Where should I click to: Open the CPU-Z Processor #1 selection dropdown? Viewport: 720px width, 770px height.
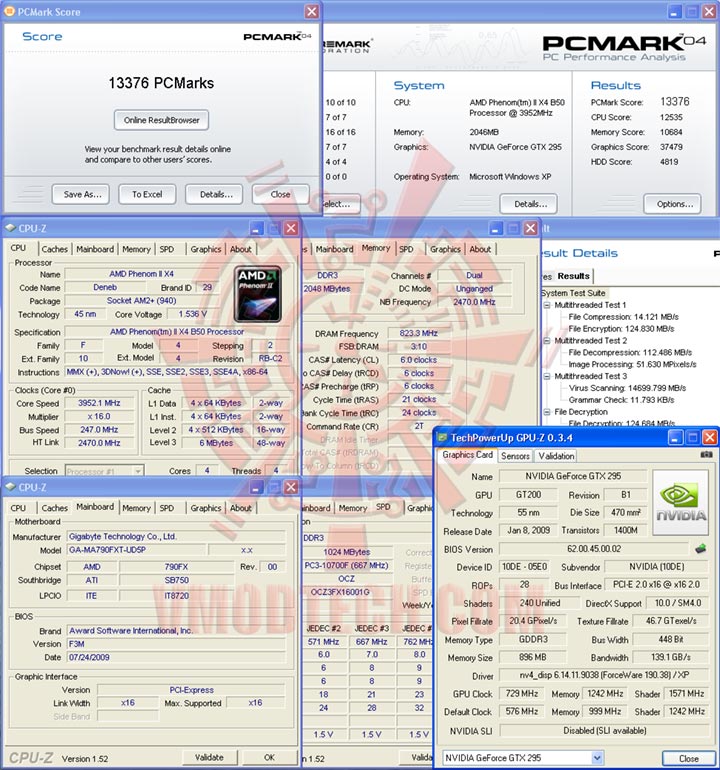click(x=138, y=471)
